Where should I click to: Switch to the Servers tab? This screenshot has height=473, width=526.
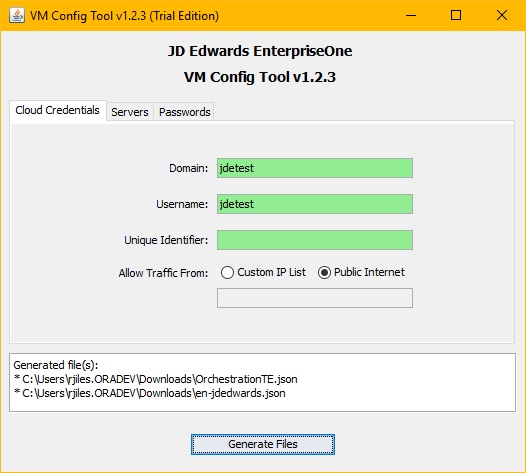point(130,112)
